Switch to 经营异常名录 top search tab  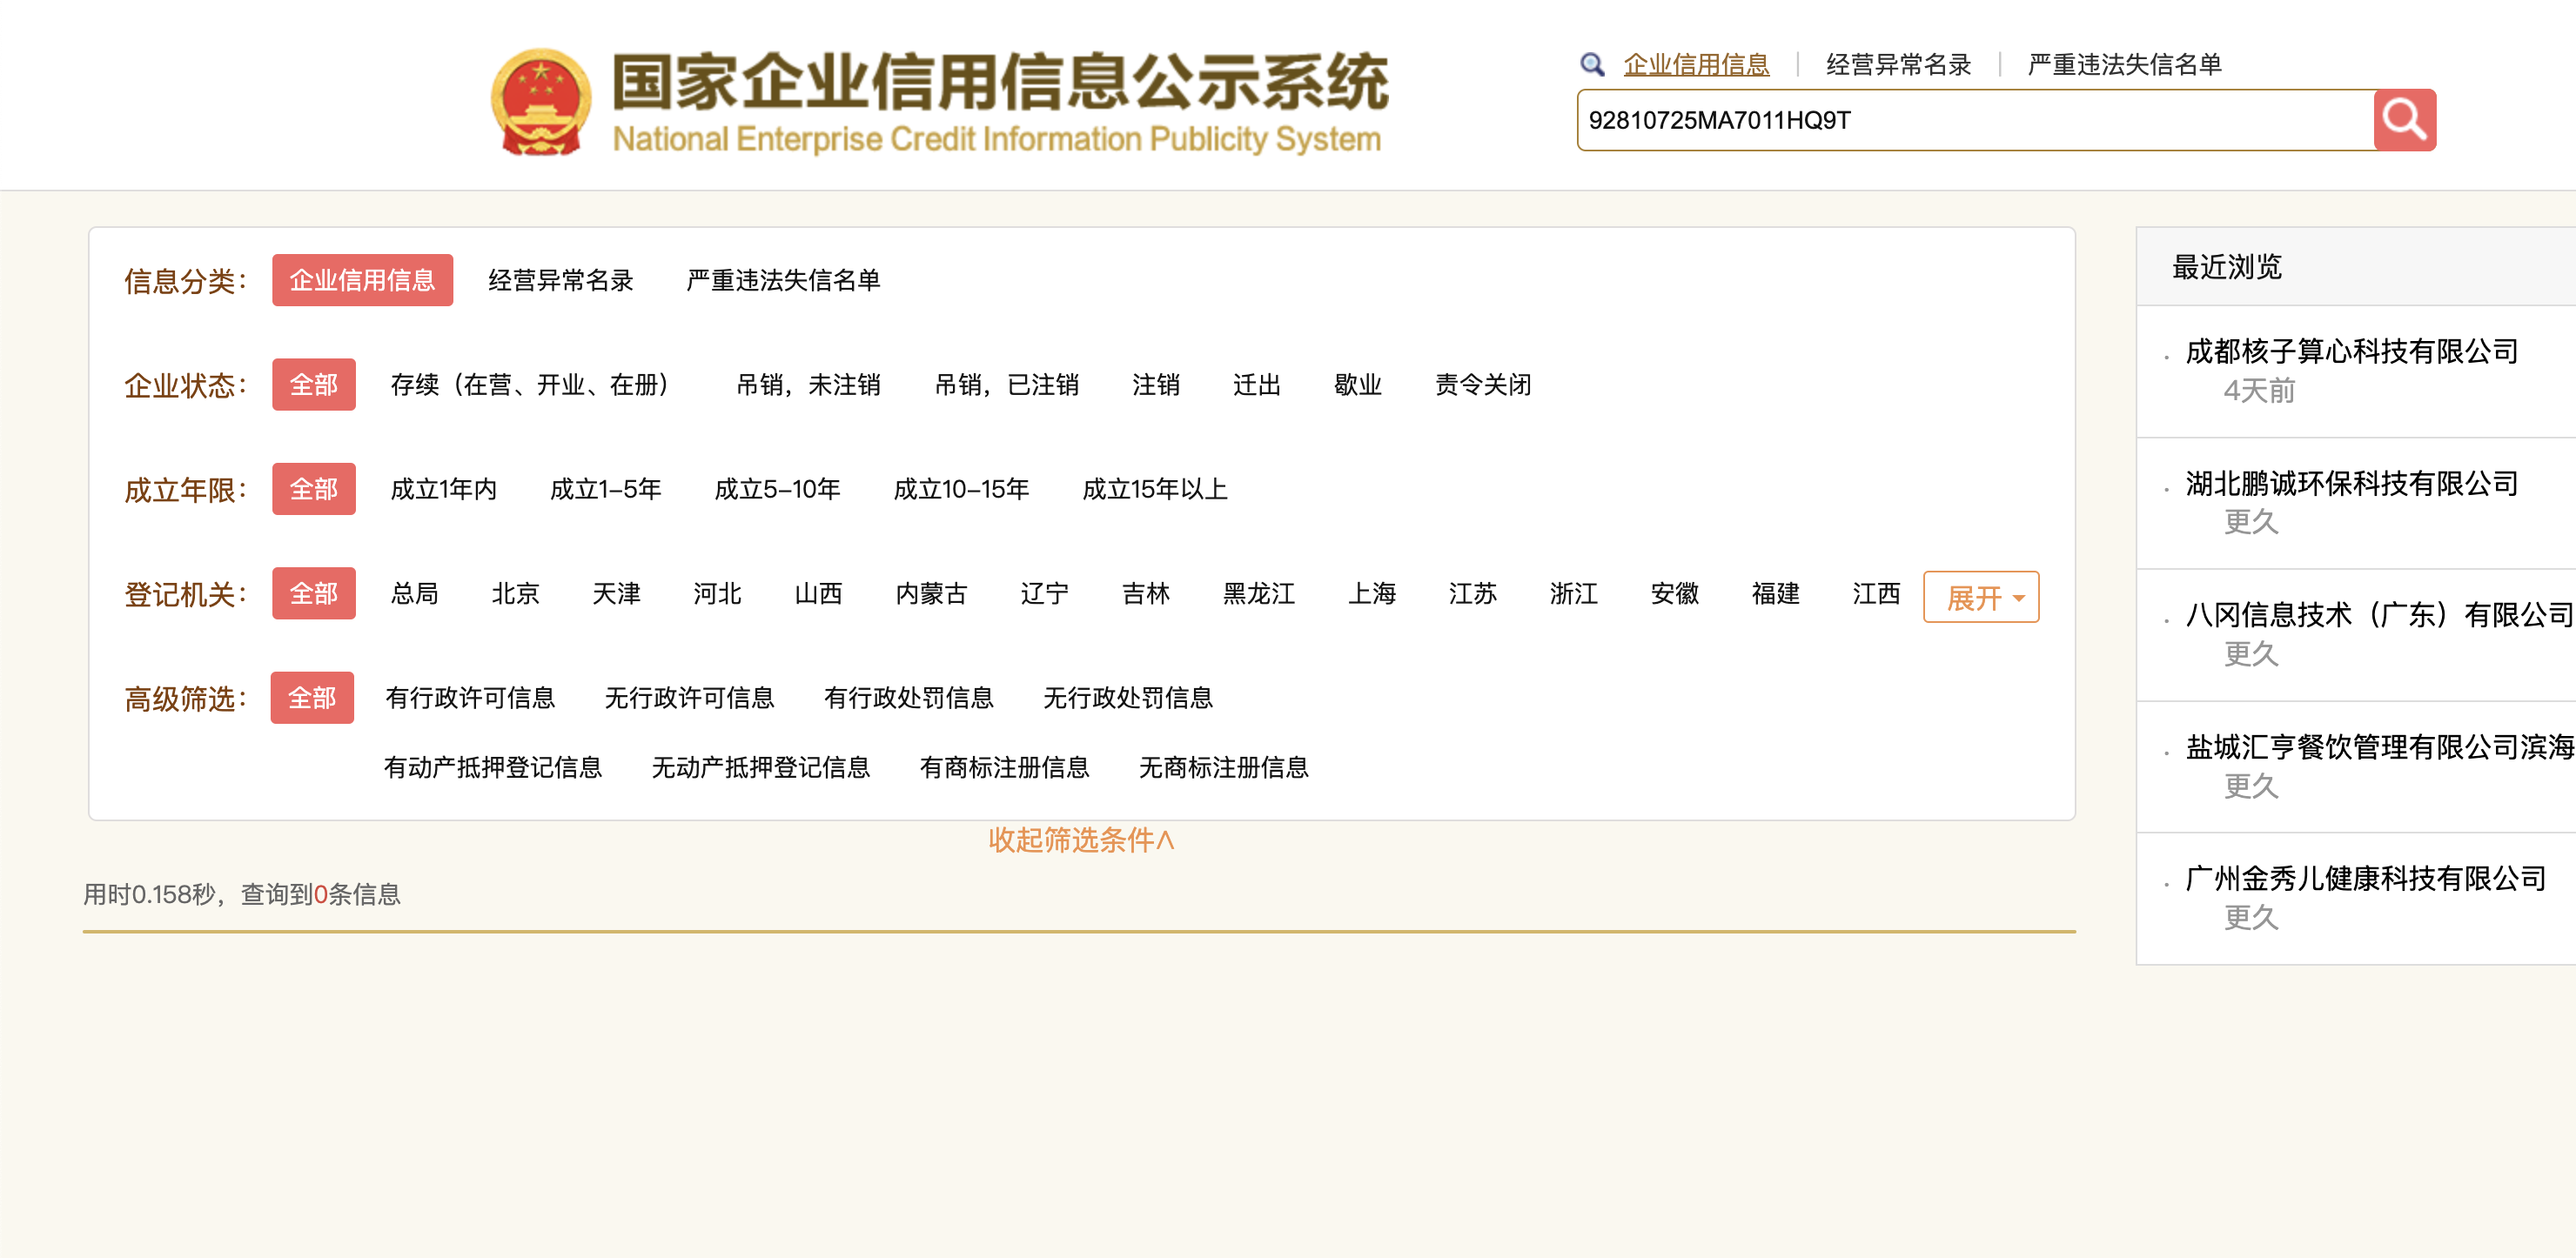pyautogui.click(x=1897, y=65)
